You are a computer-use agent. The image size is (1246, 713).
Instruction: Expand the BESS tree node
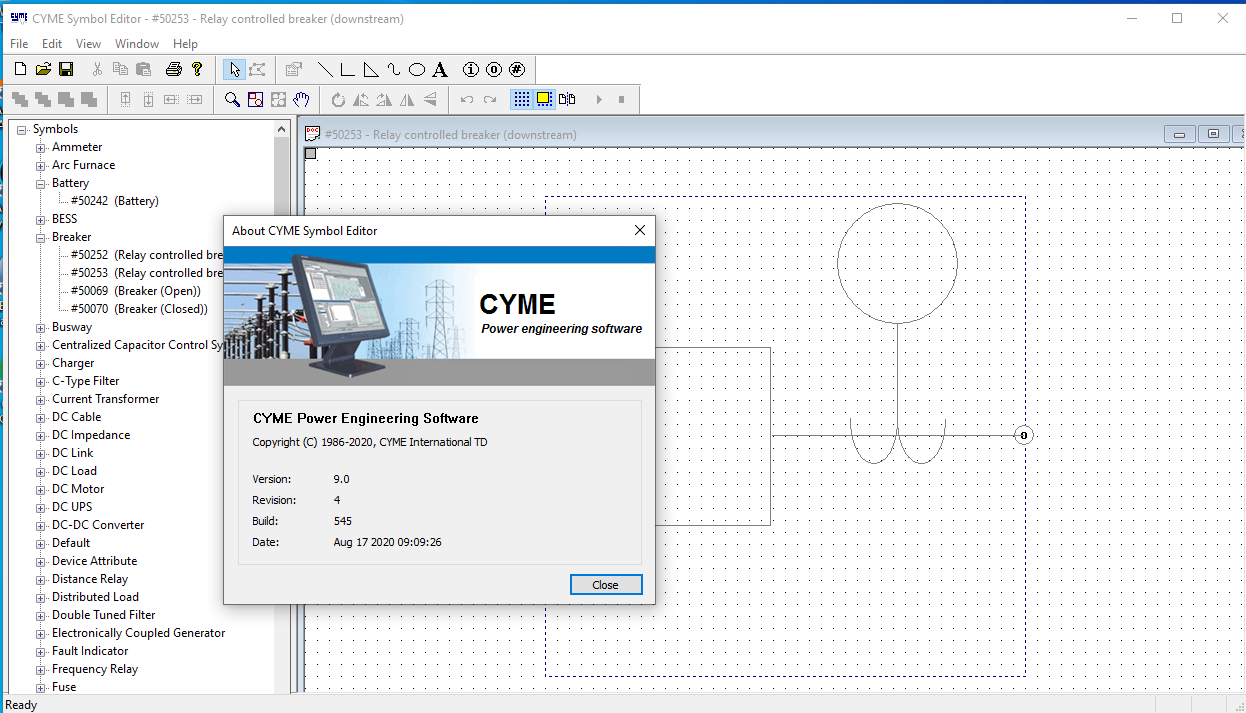pyautogui.click(x=41, y=219)
